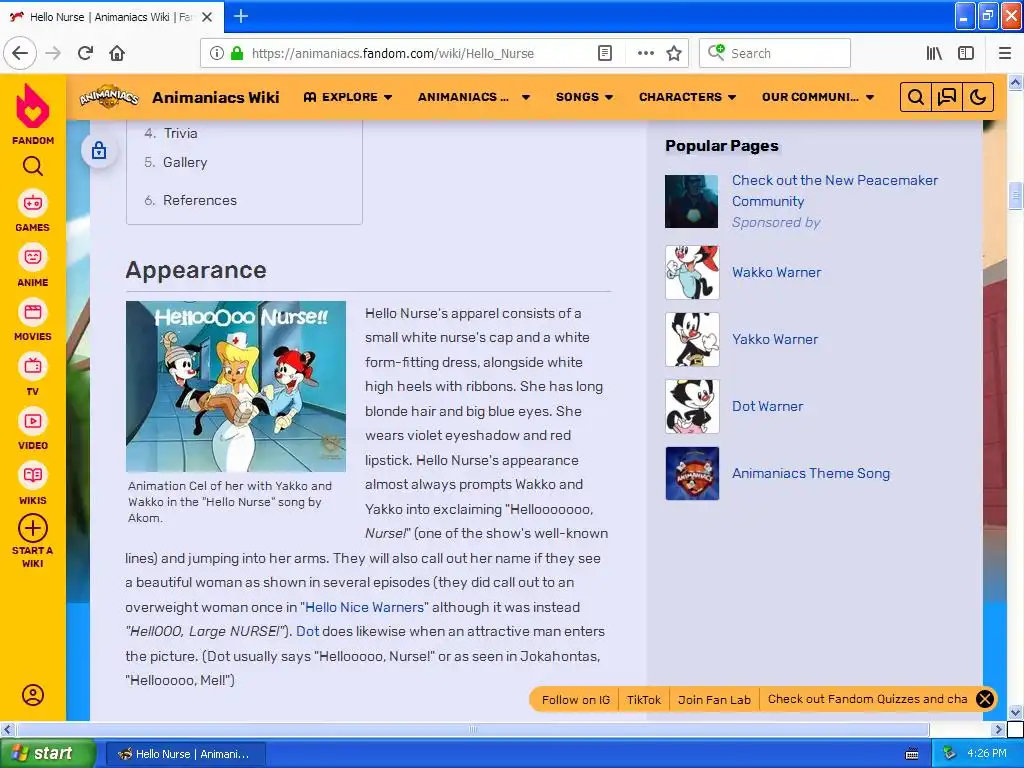The width and height of the screenshot is (1024, 768).
Task: Click the TikTok button
Action: pyautogui.click(x=644, y=699)
